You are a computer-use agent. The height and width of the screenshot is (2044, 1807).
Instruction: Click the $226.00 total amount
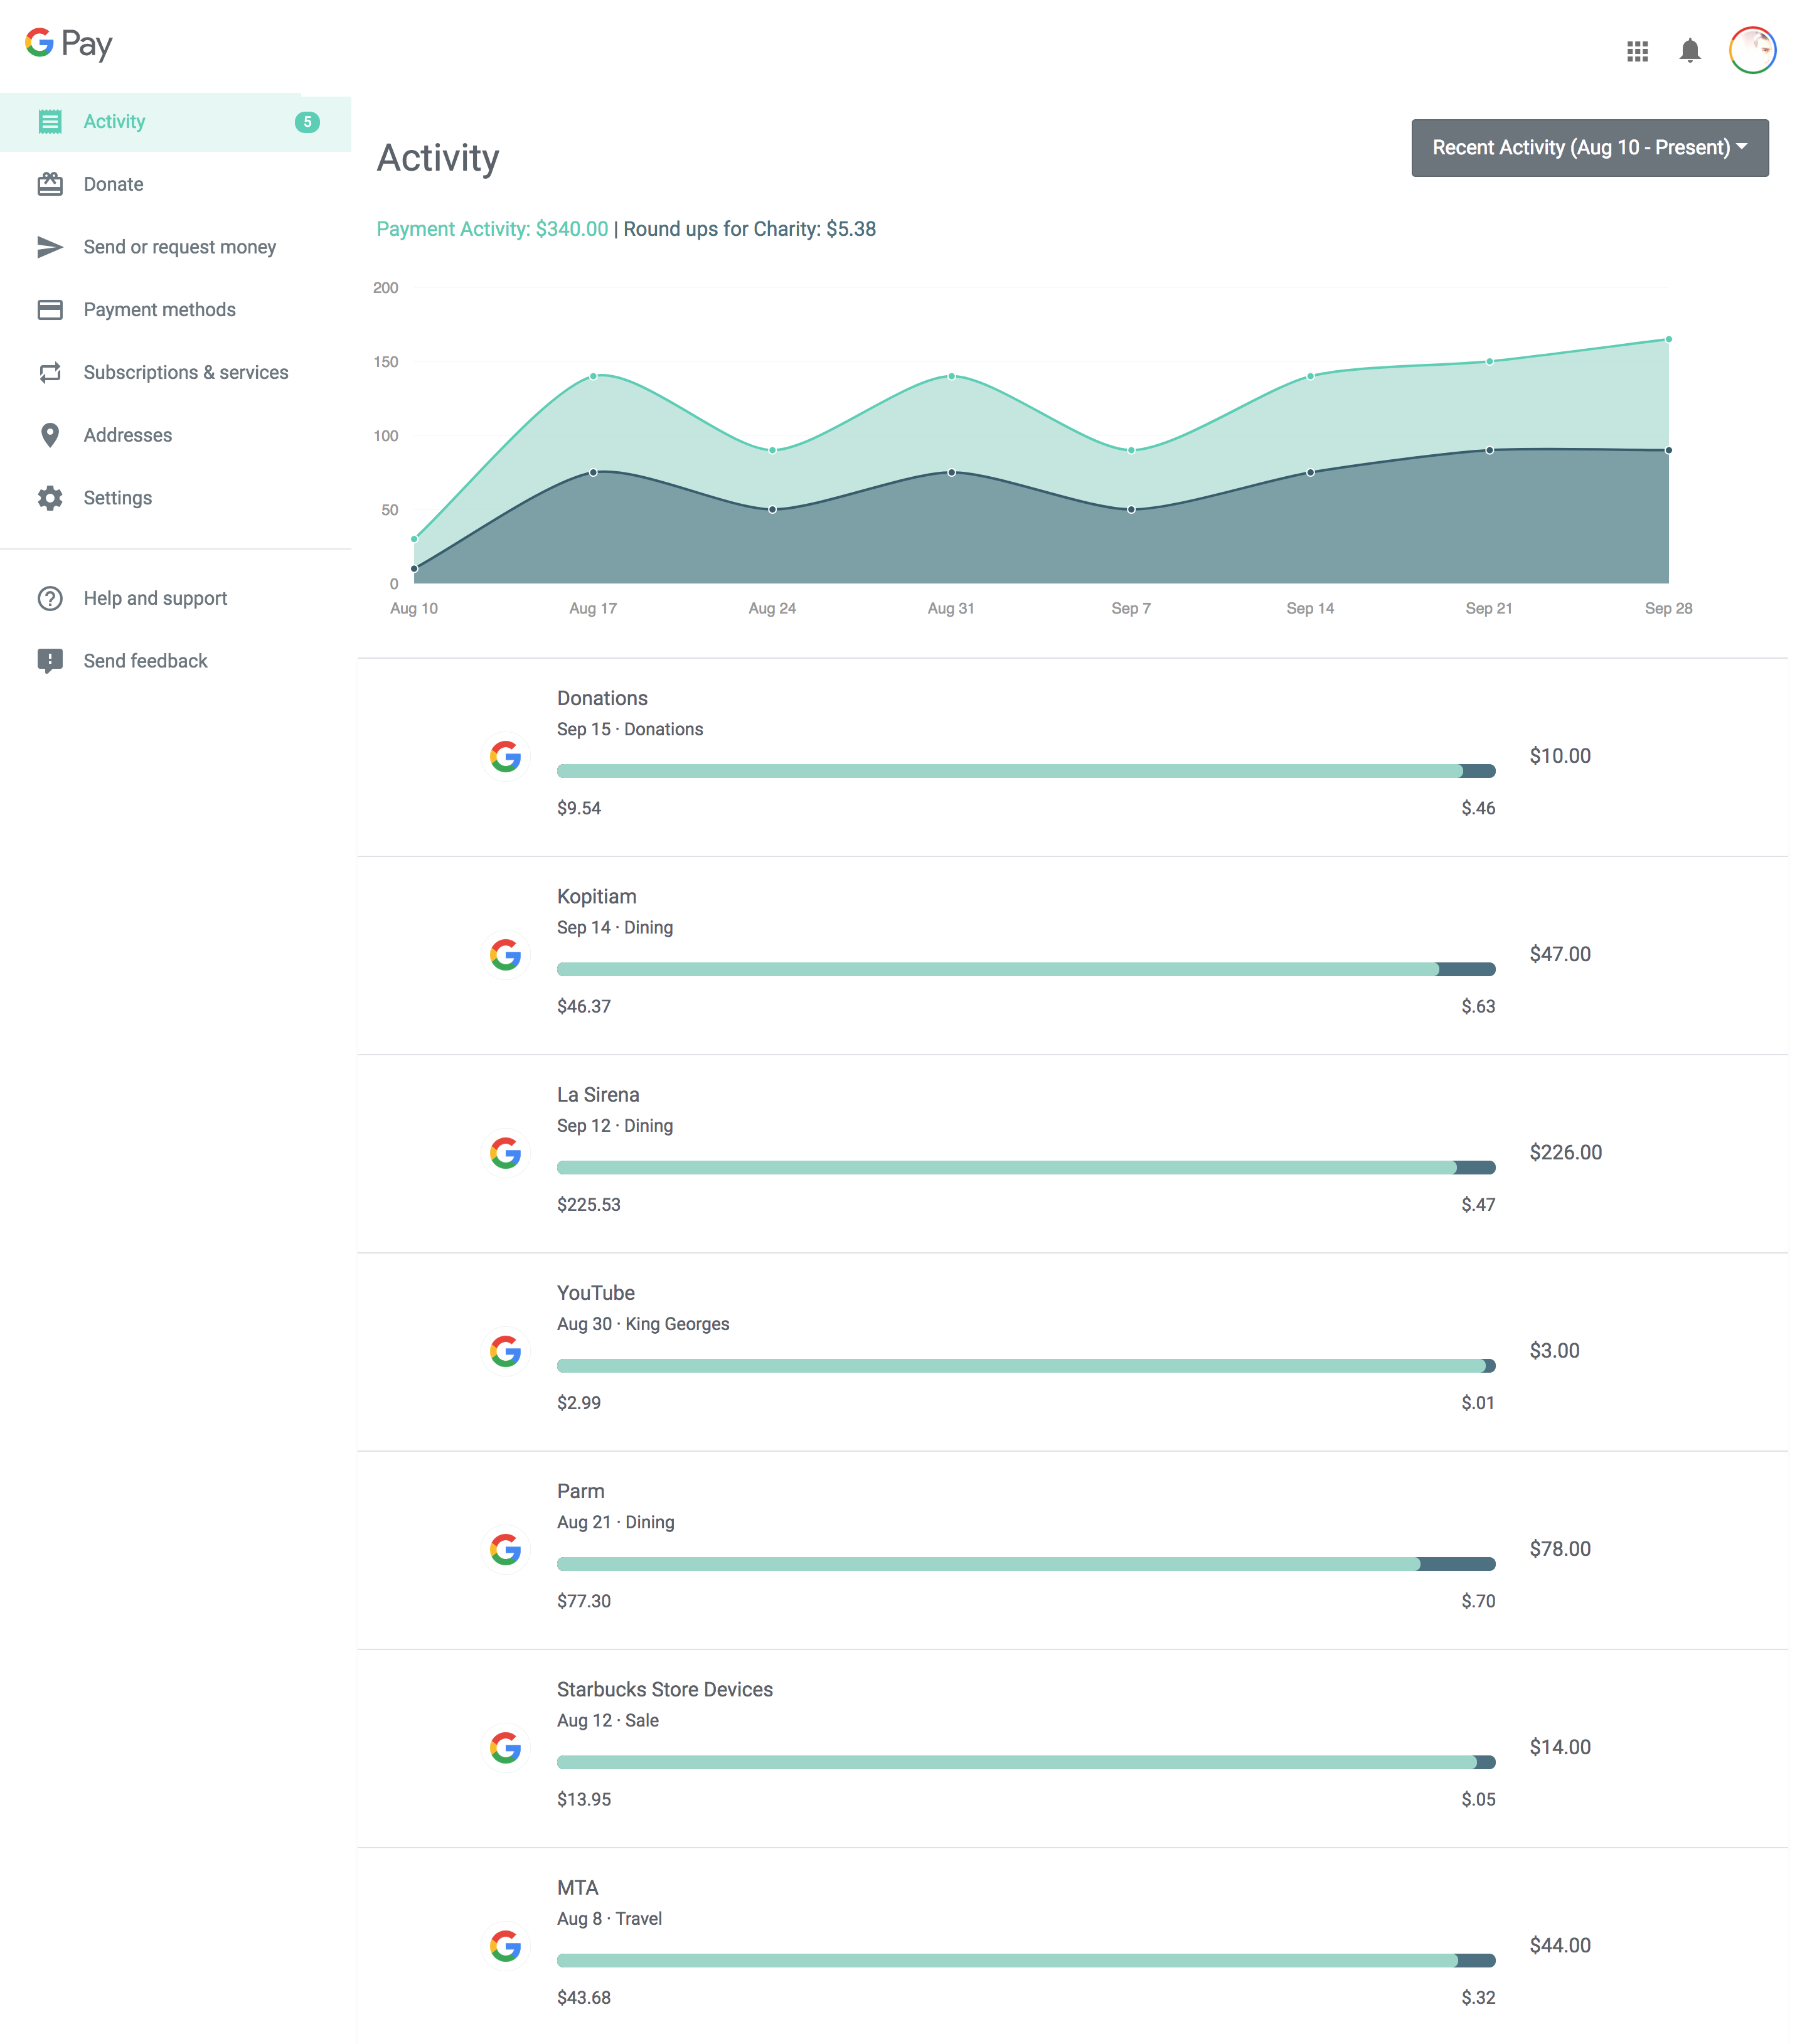1565,1152
